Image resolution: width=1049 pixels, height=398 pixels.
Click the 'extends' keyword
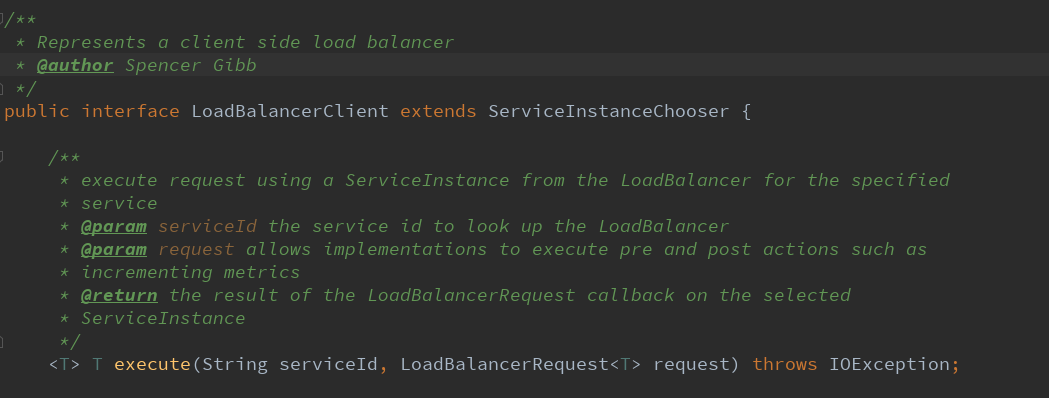[438, 111]
